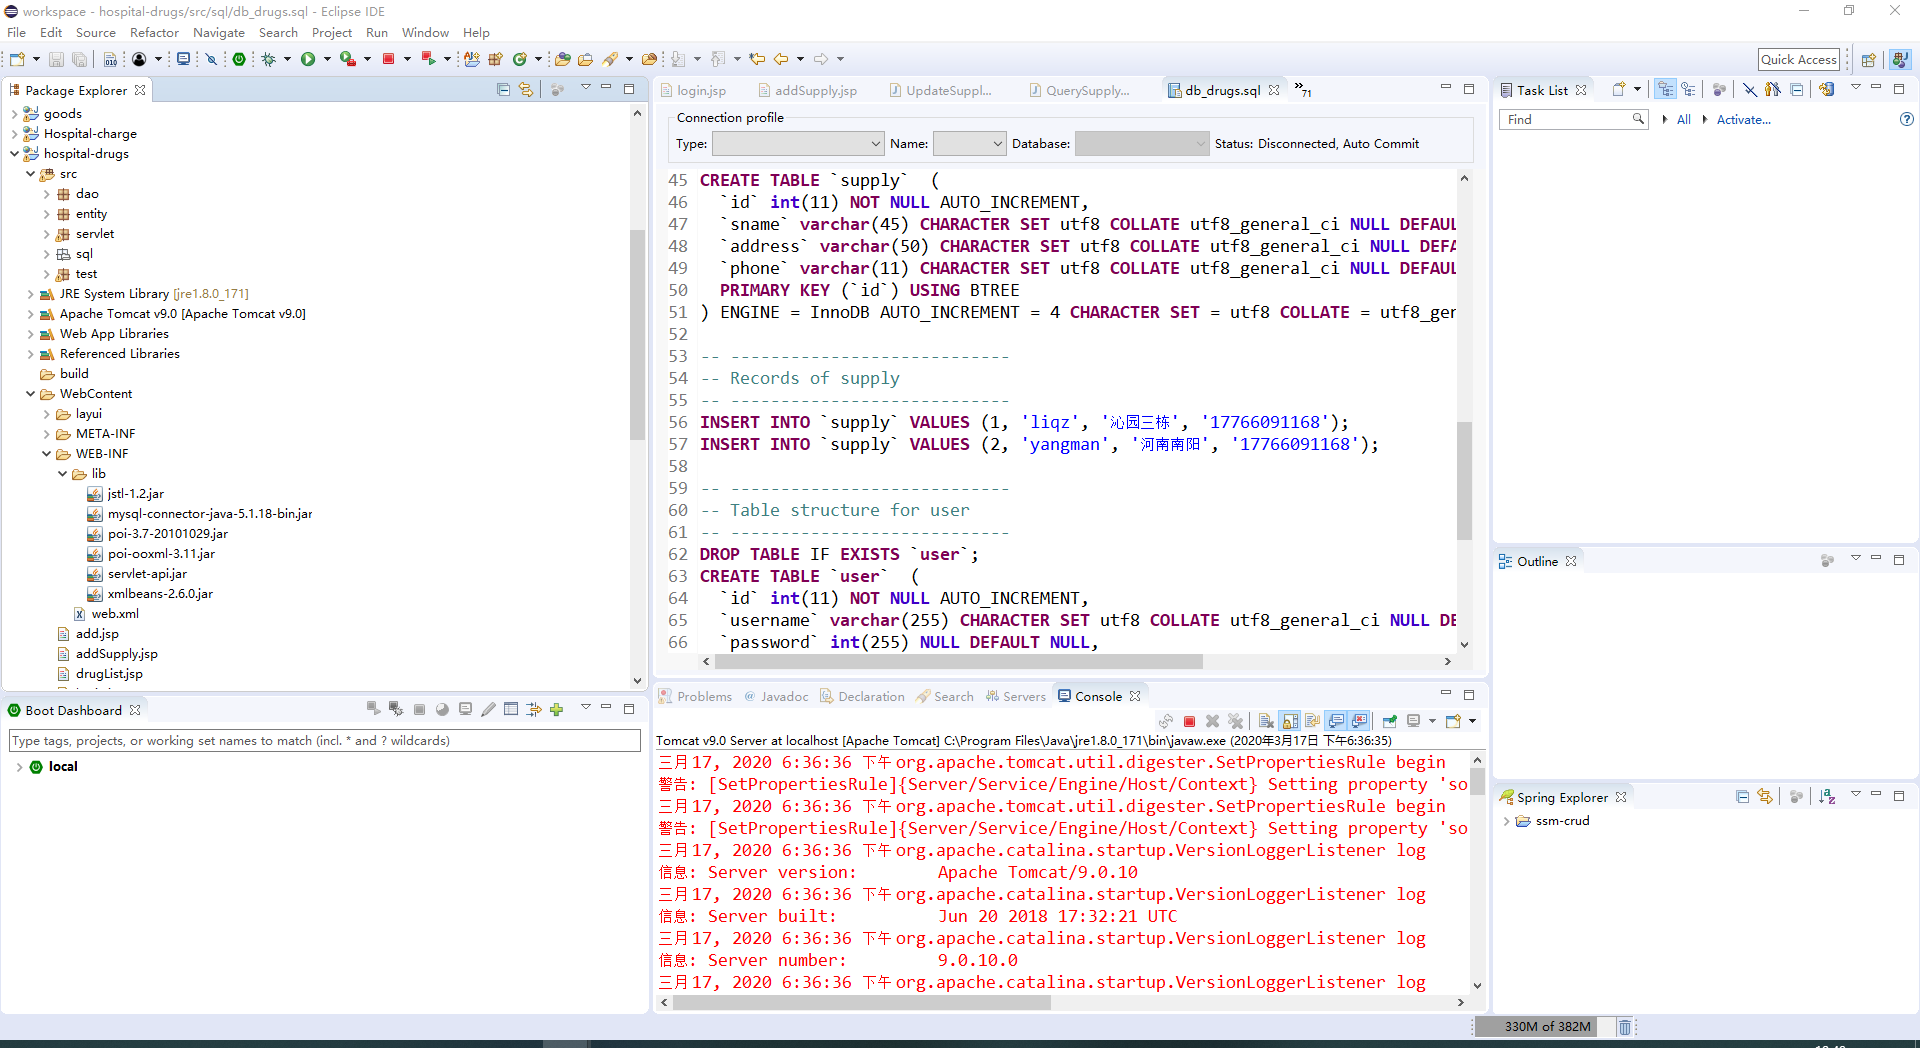Viewport: 1920px width, 1048px height.
Task: Toggle Show Only My Tasks in Task List
Action: 1773,90
